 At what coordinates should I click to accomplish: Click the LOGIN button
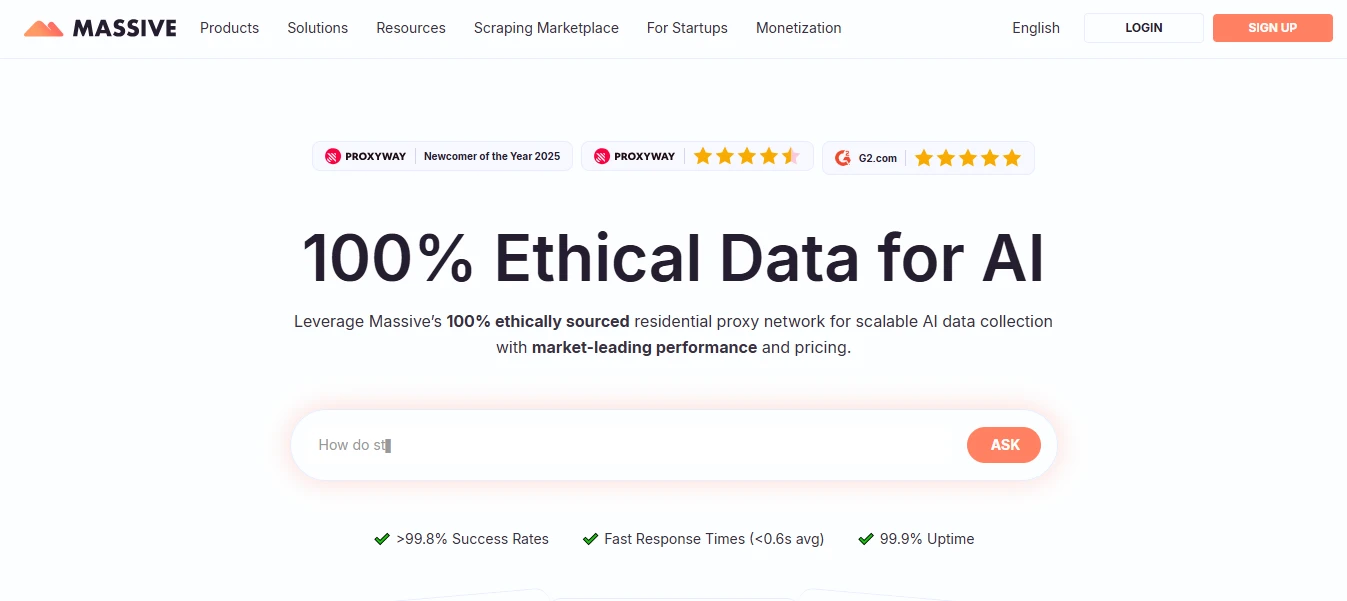1143,28
